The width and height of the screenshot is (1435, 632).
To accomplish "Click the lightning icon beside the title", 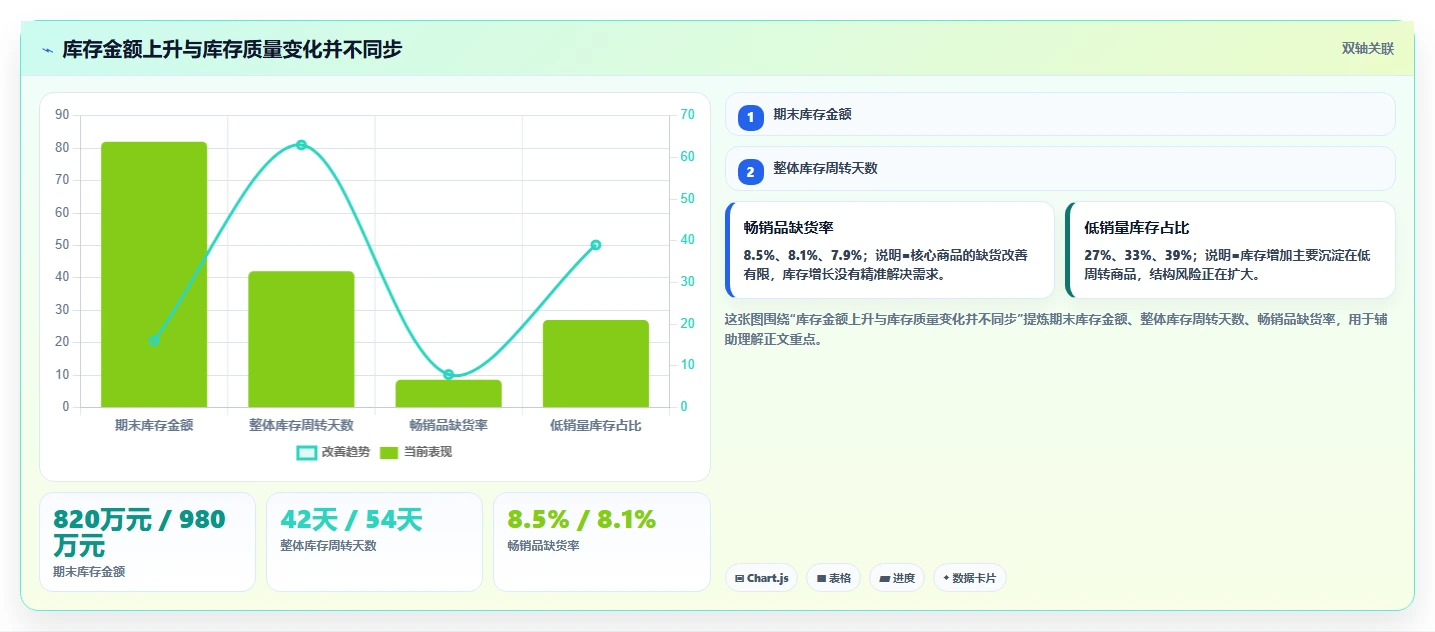I will point(47,50).
